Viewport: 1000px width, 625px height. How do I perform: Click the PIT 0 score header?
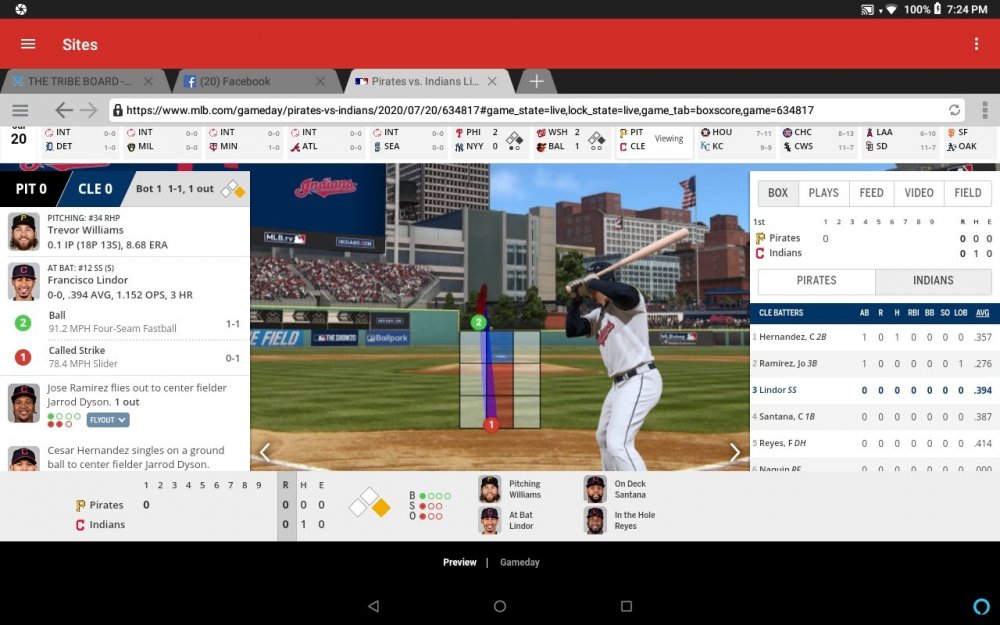click(31, 189)
